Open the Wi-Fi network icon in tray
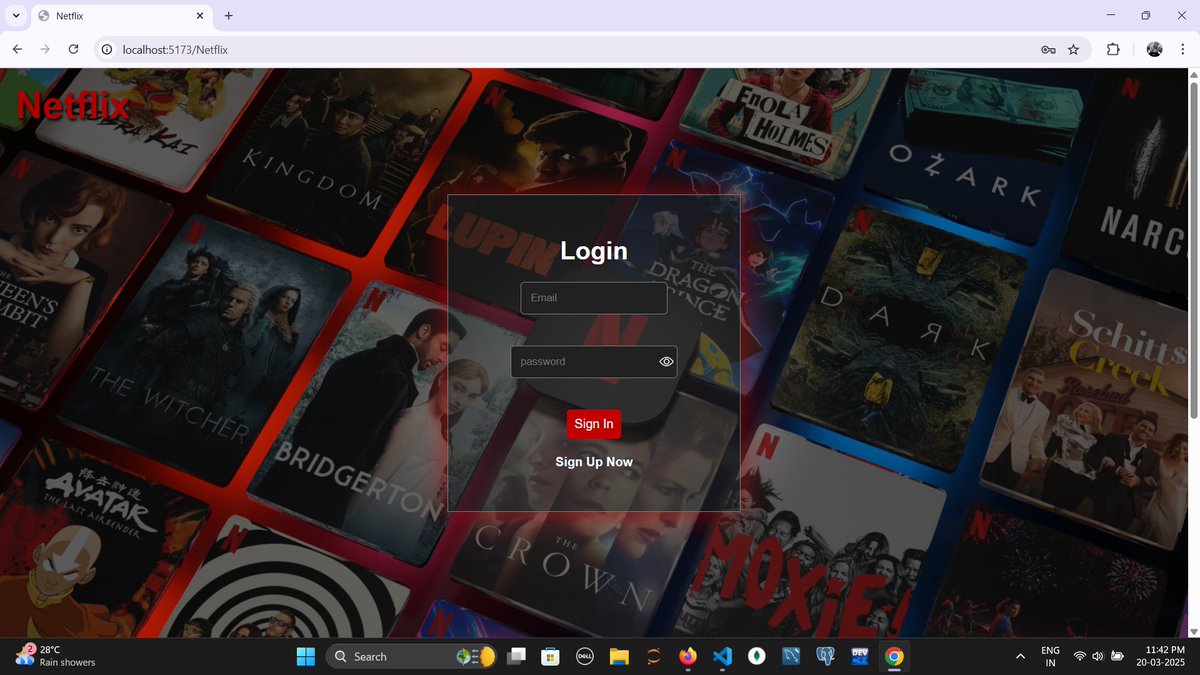The width and height of the screenshot is (1200, 675). pos(1080,656)
